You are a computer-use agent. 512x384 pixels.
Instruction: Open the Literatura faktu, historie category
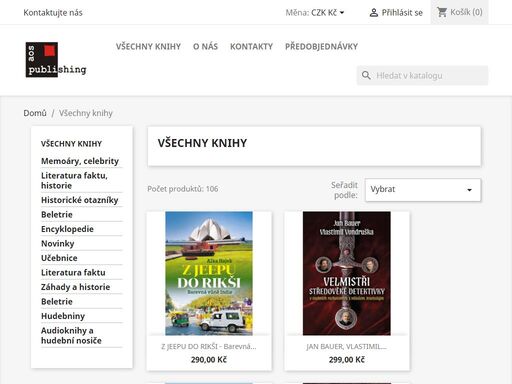[74, 180]
